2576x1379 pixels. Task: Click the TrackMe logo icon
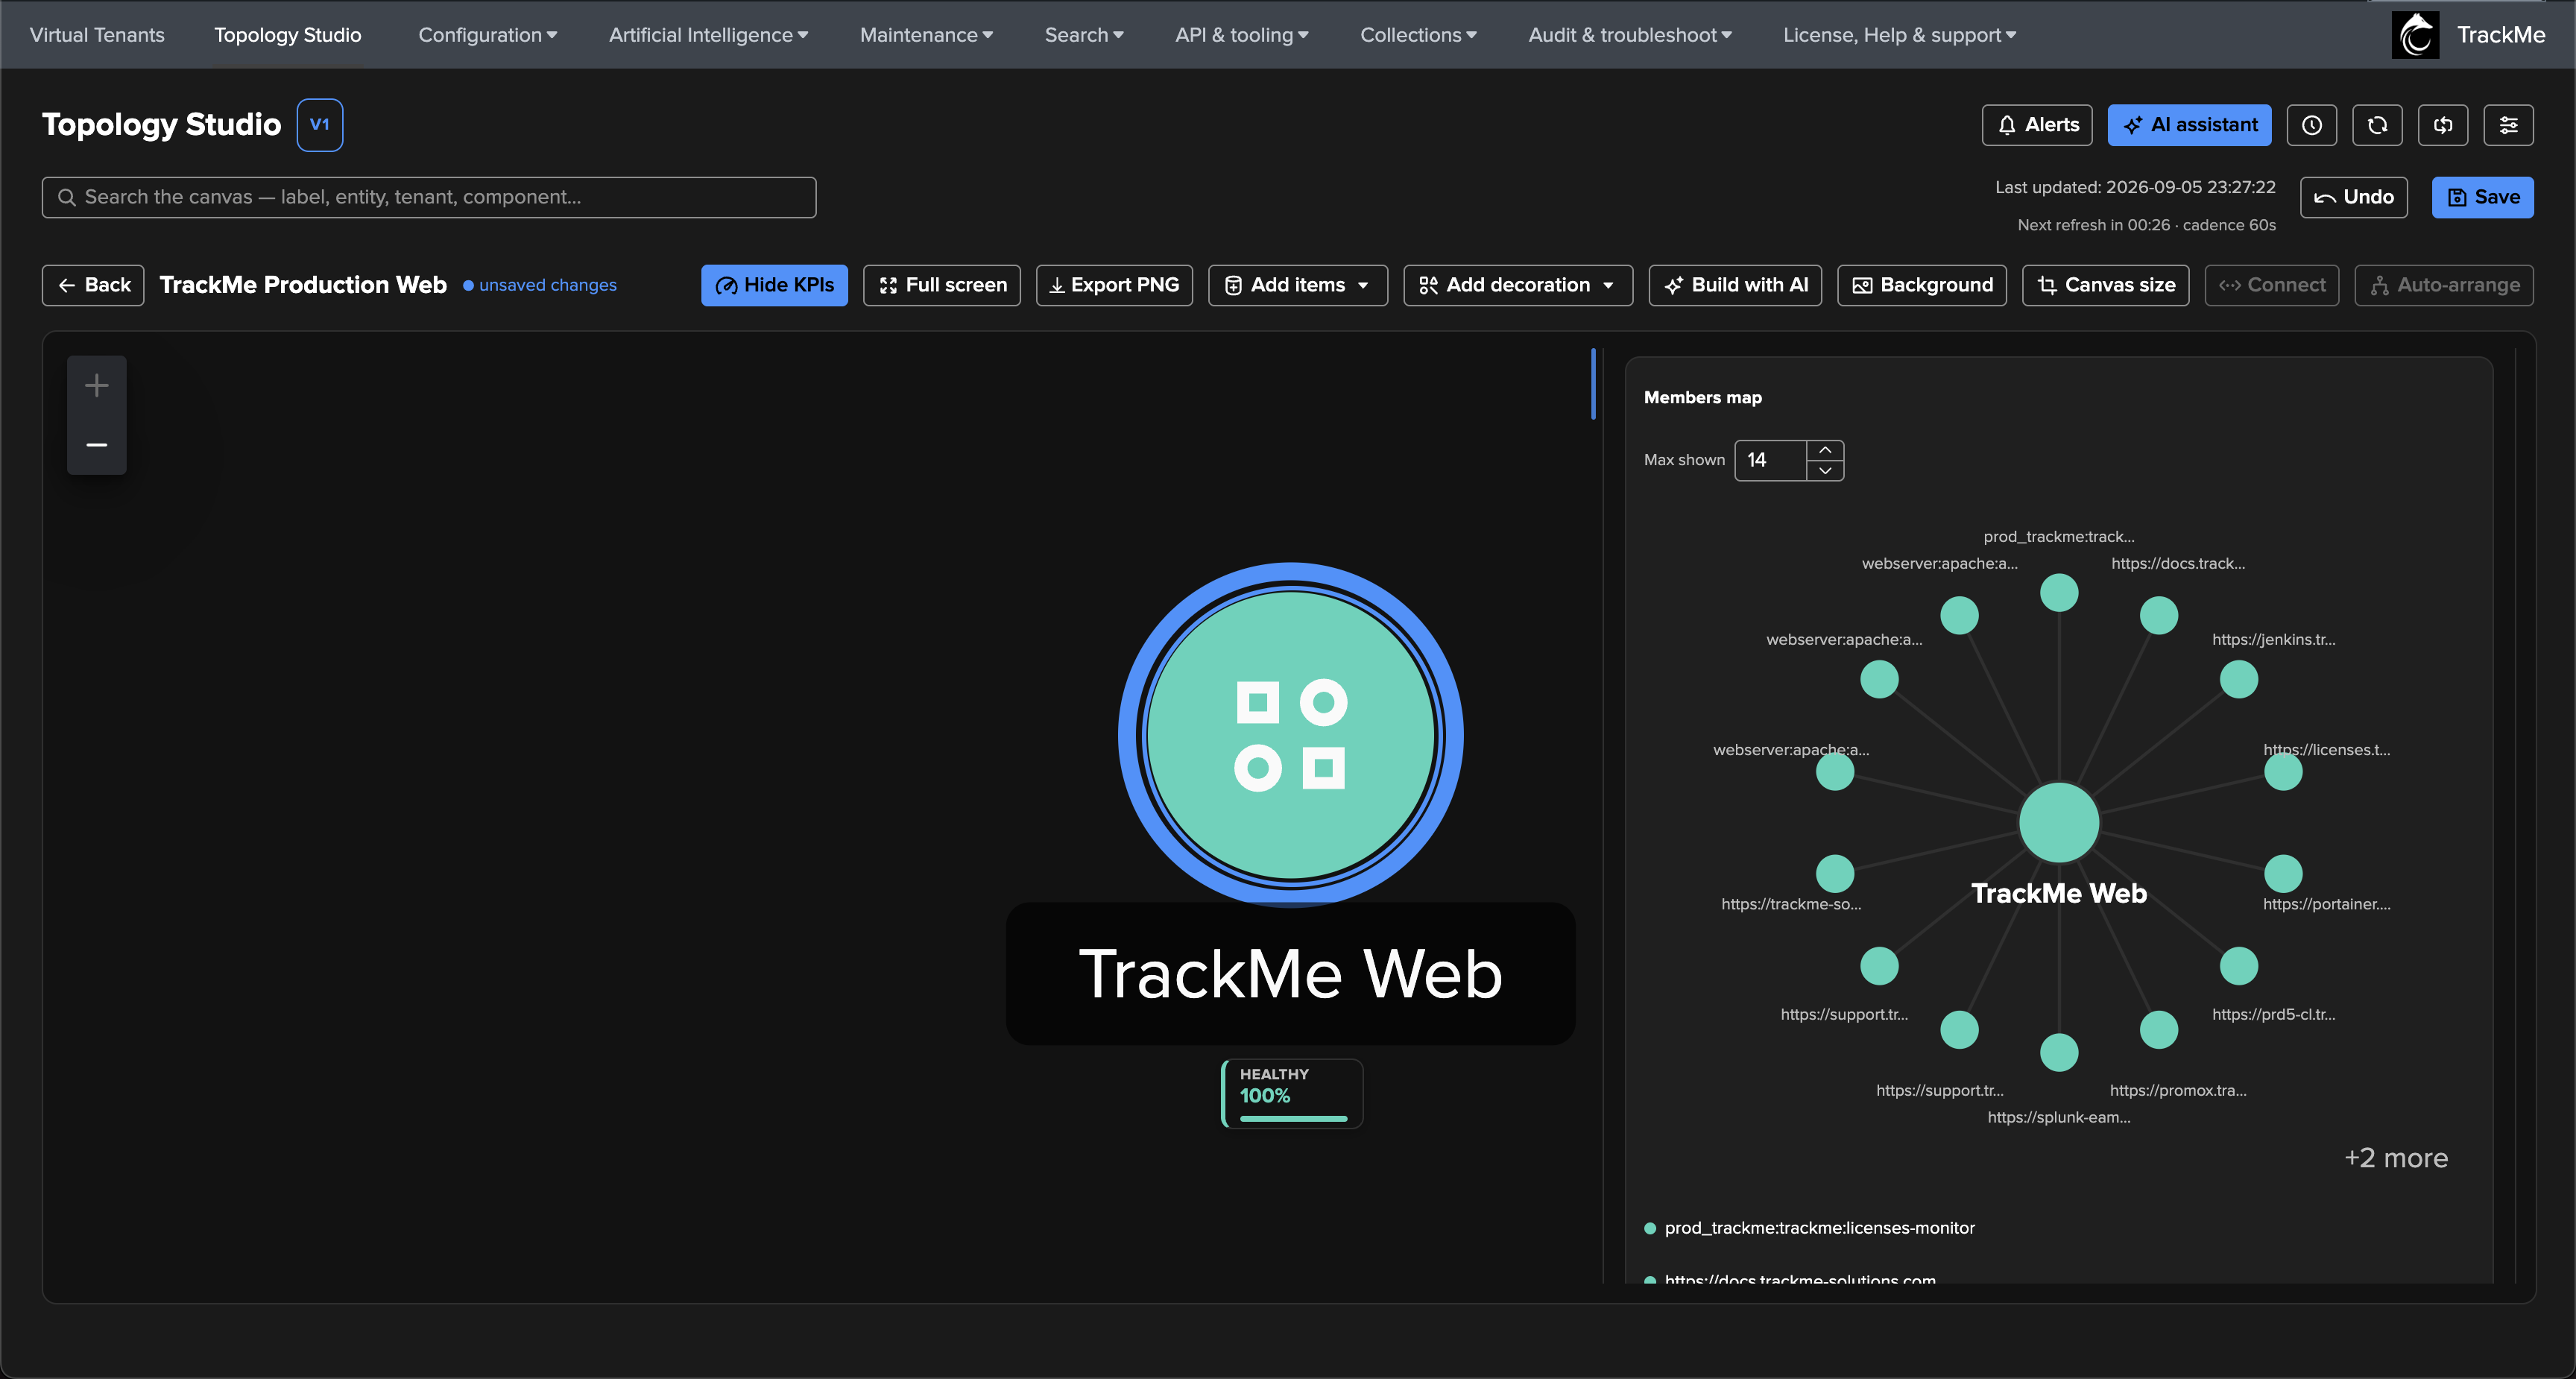point(2415,35)
